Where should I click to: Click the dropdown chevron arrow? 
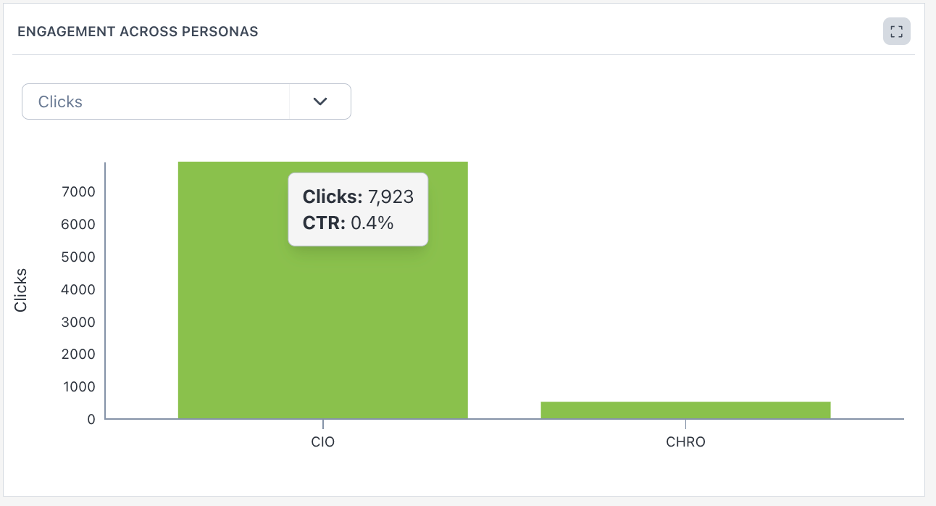[x=320, y=102]
